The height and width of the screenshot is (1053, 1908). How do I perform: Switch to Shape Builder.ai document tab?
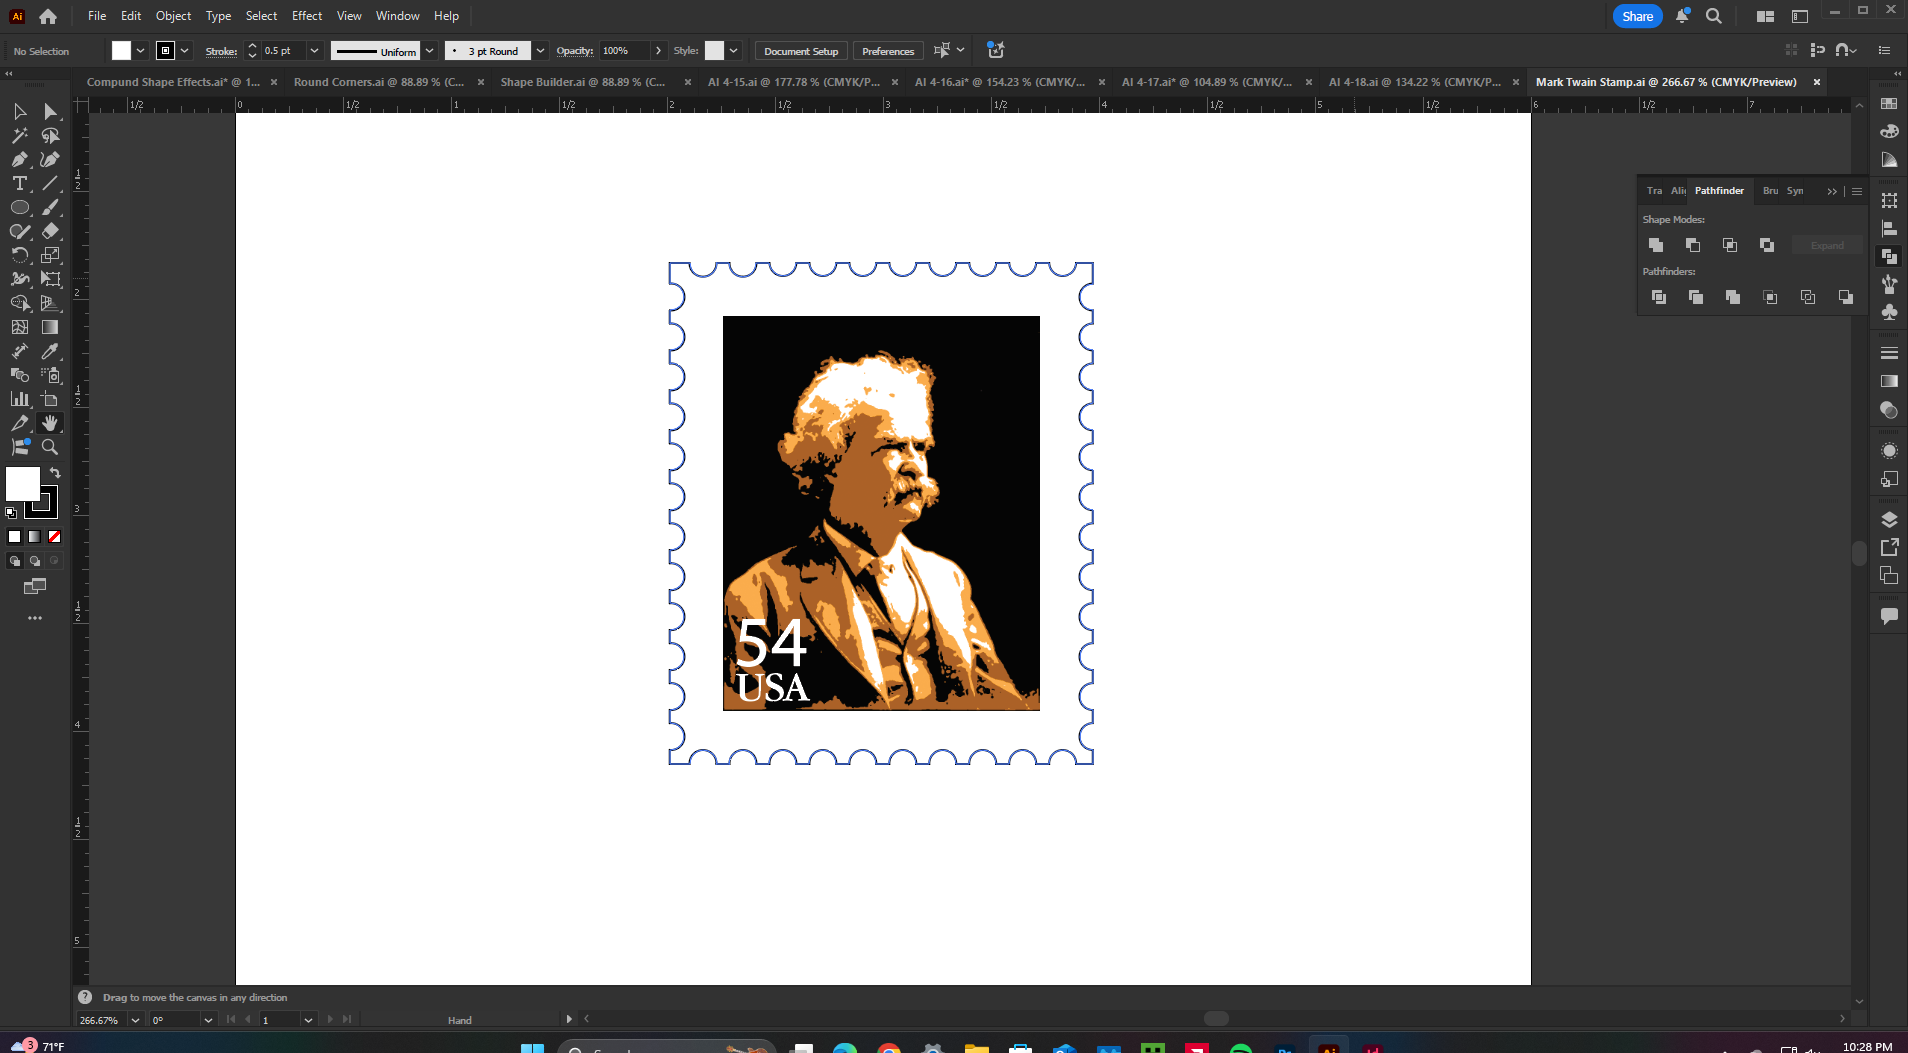coord(583,82)
